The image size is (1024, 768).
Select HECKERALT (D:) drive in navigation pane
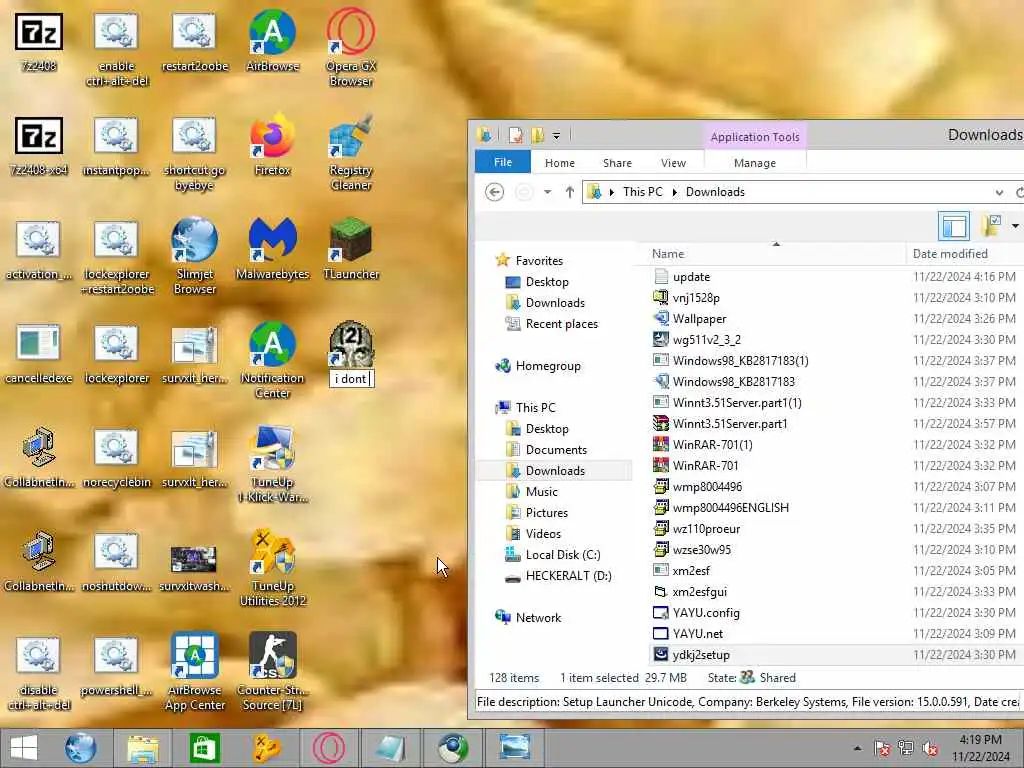[568, 575]
